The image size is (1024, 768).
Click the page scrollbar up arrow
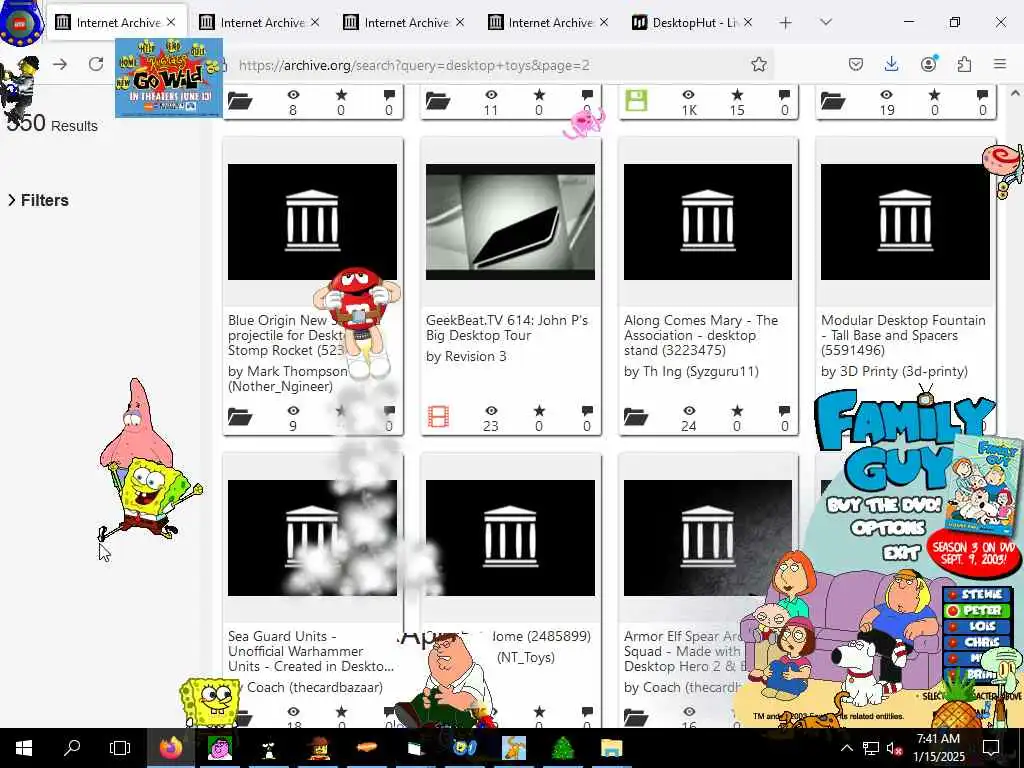(1015, 93)
